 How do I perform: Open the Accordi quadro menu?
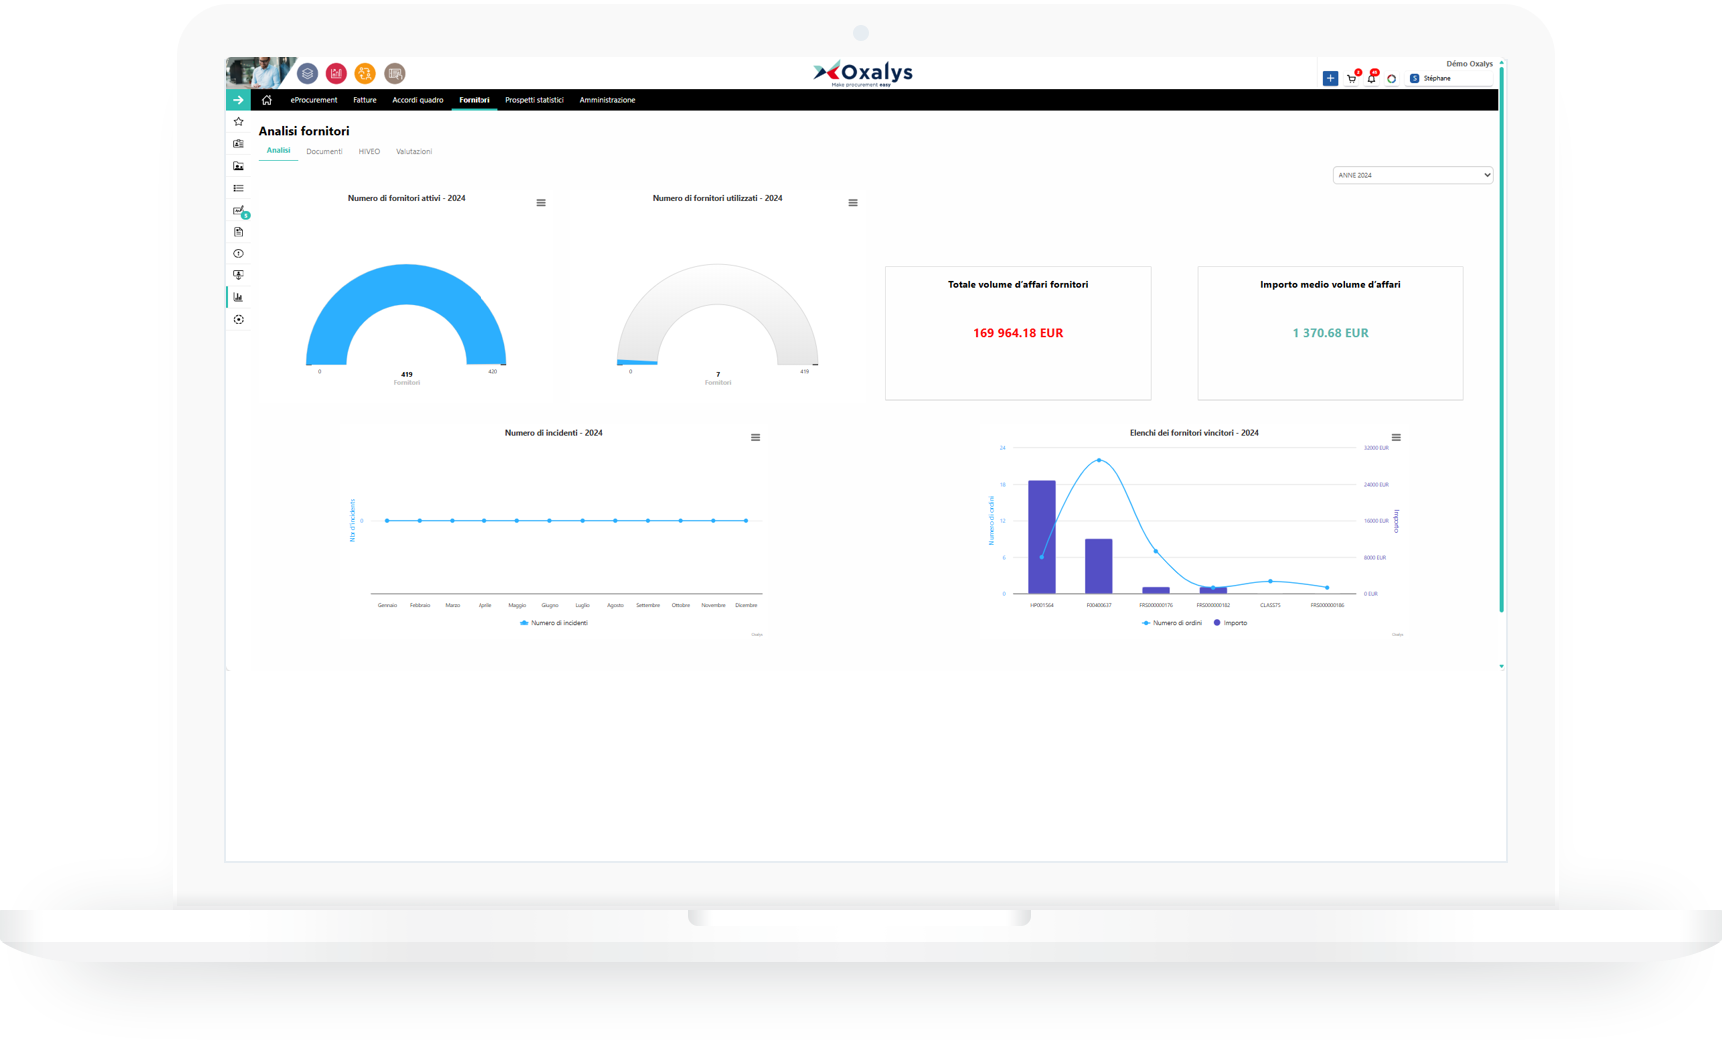(x=418, y=100)
